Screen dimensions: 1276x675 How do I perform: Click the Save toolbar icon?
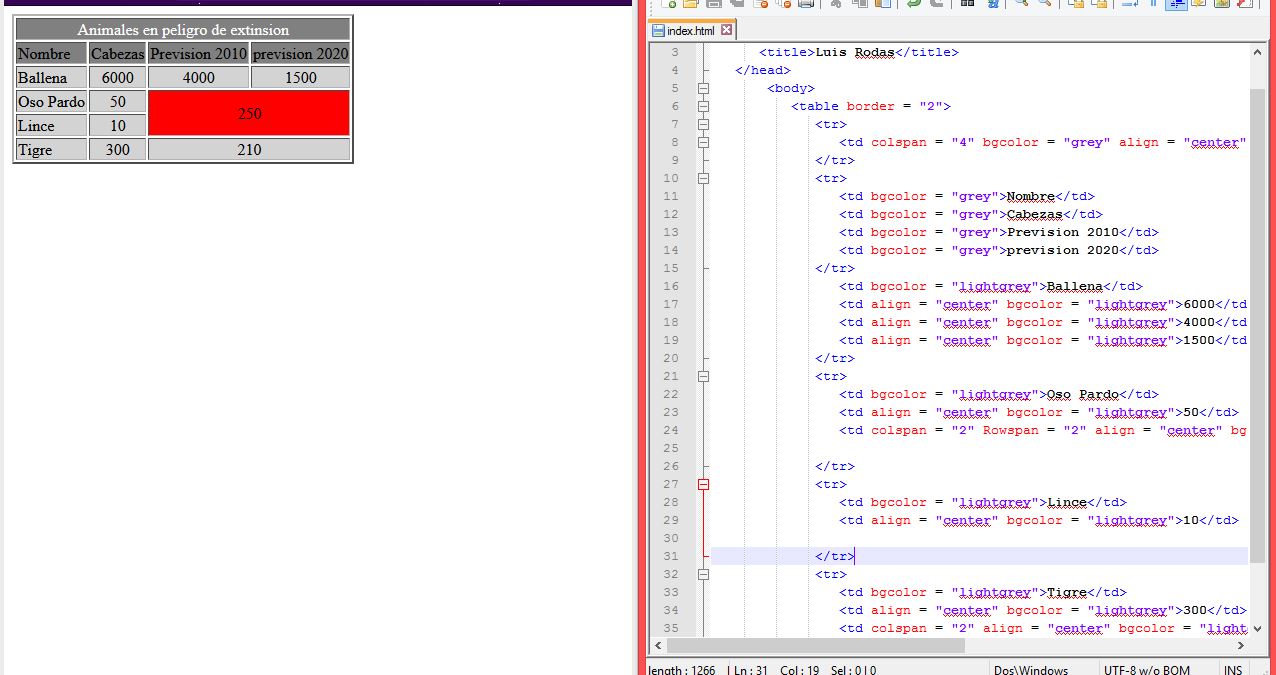714,4
